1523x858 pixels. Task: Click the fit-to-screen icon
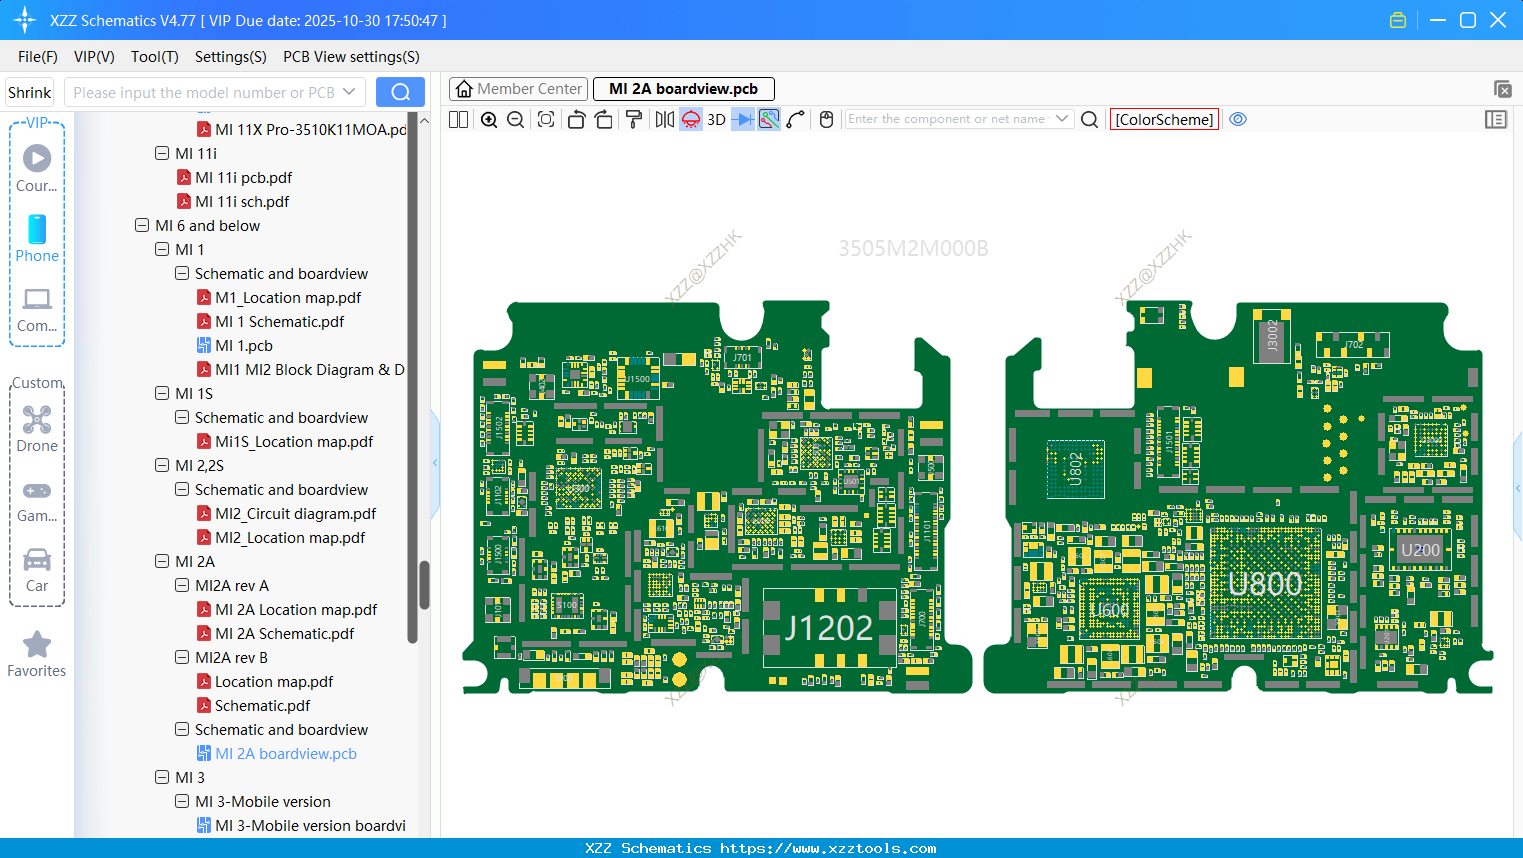[x=546, y=120]
